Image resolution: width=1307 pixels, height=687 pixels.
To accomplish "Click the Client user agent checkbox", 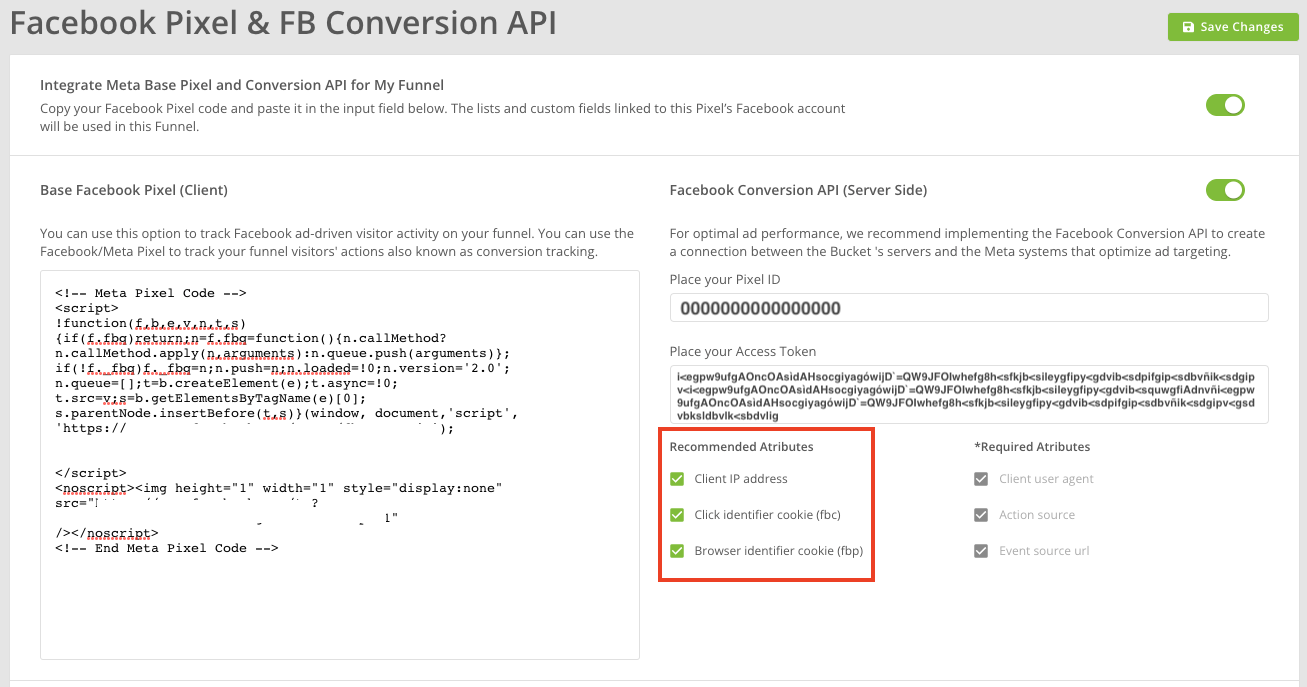I will (x=981, y=479).
